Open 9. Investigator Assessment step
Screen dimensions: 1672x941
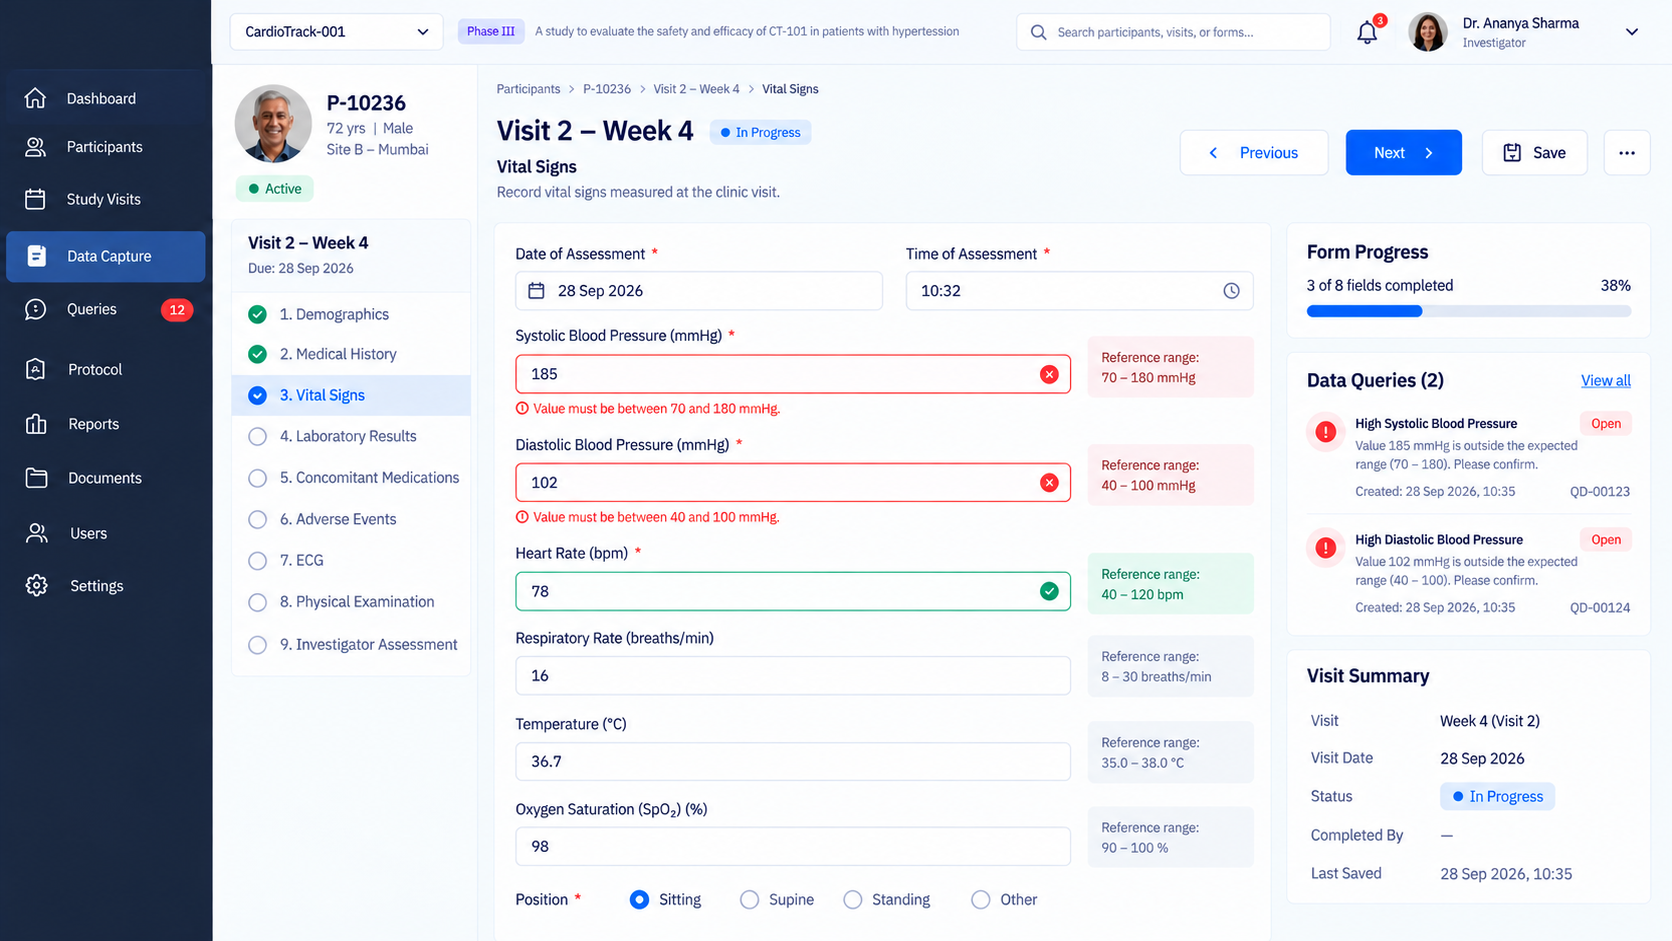pyautogui.click(x=351, y=645)
